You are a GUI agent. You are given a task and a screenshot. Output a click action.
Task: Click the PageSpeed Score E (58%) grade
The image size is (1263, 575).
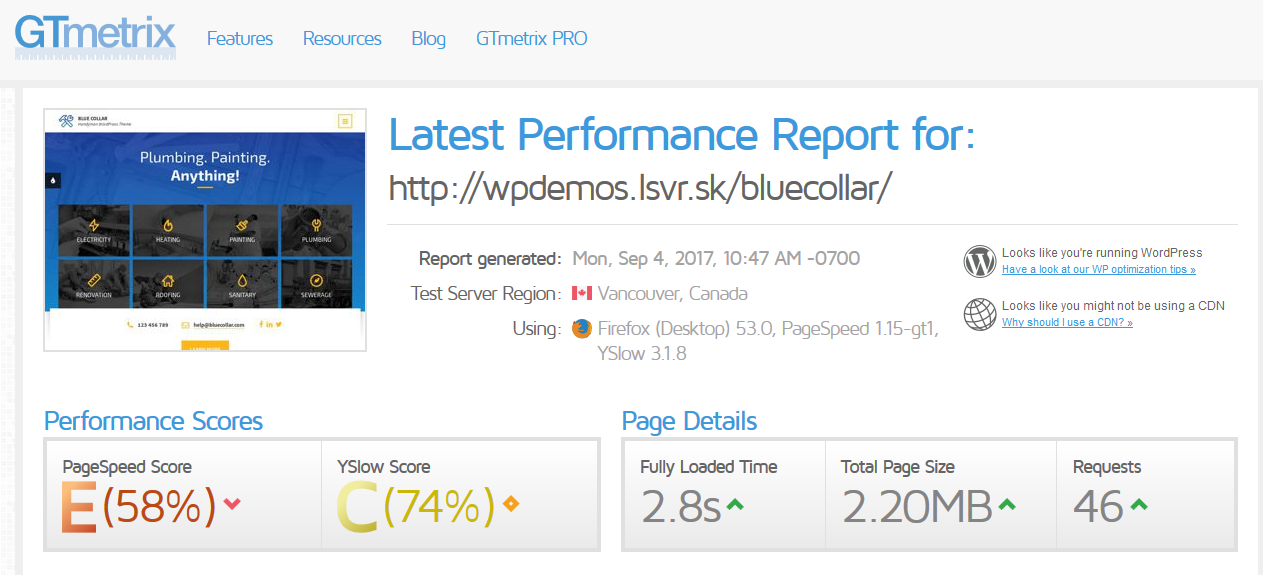click(139, 506)
